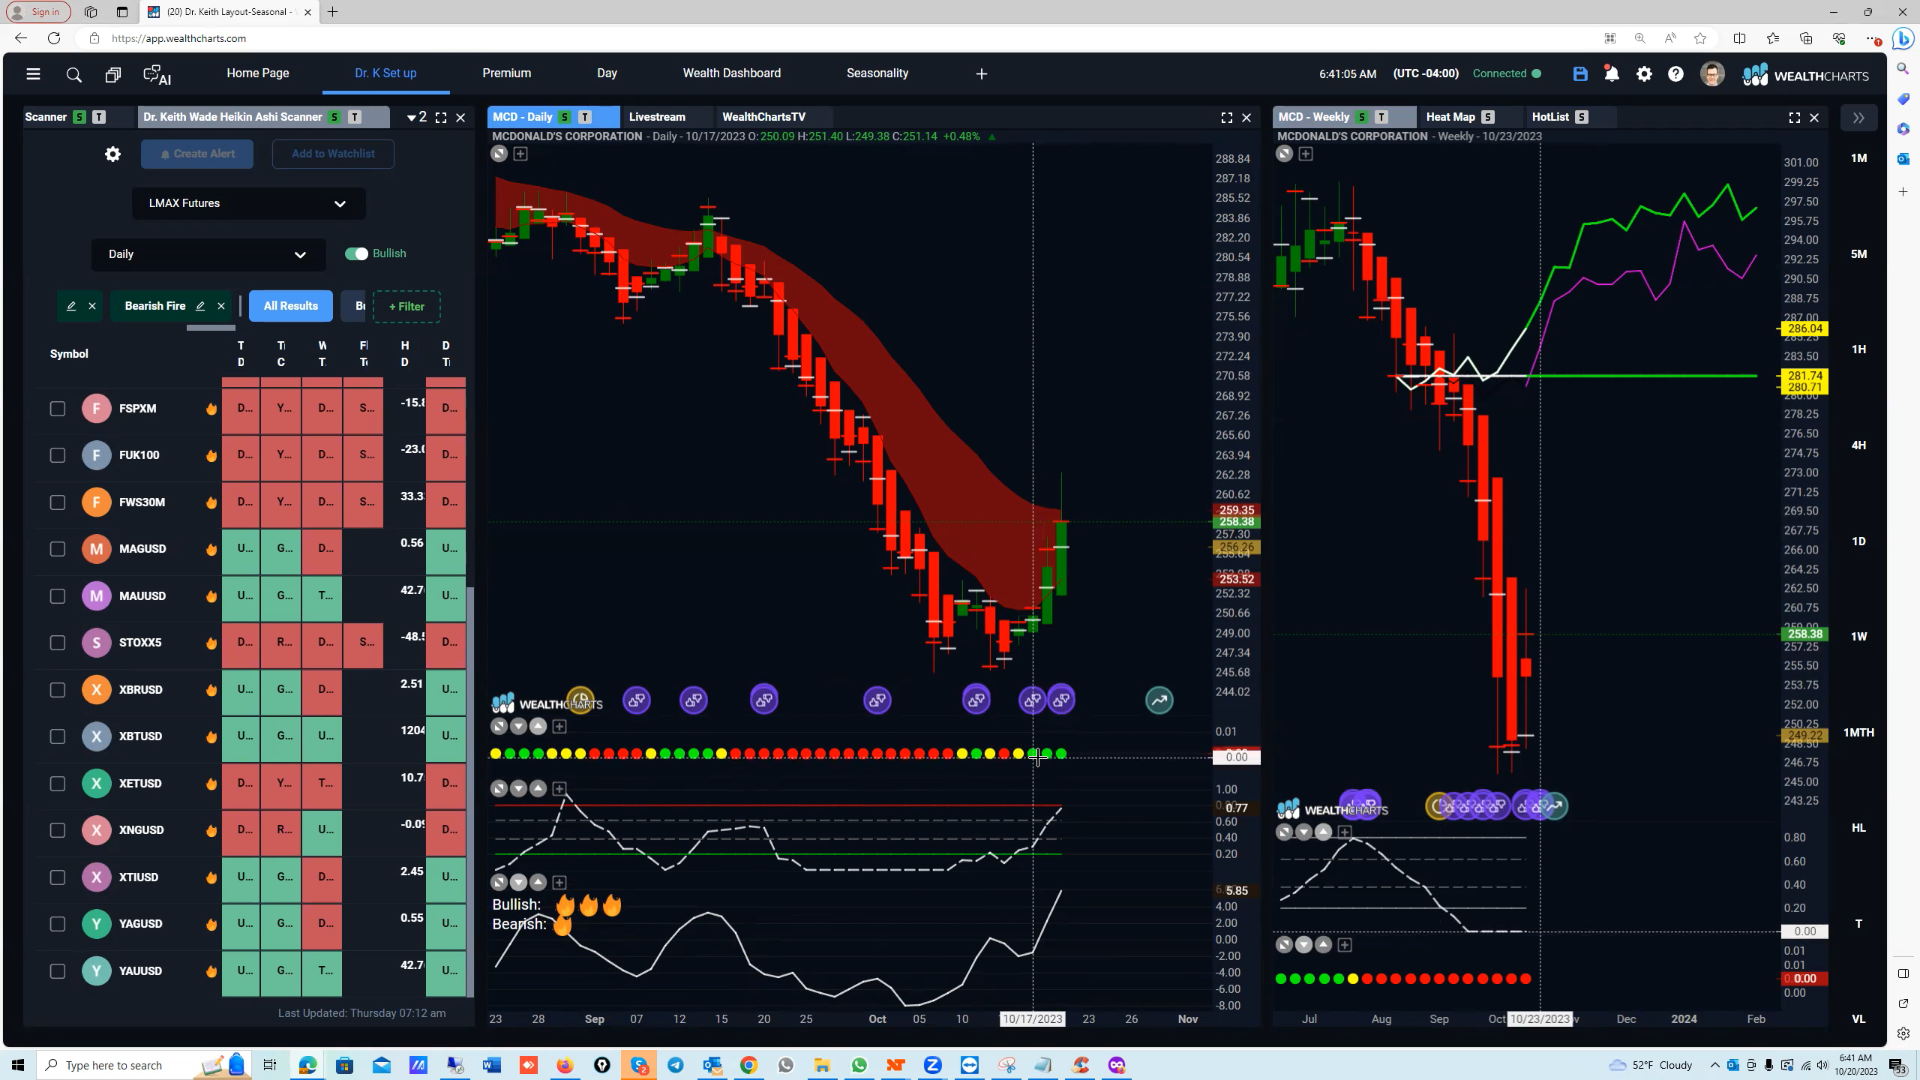Collapse oscillator indicator down arrow on daily chart
Viewport: 1920px width, 1080px height.
point(518,789)
